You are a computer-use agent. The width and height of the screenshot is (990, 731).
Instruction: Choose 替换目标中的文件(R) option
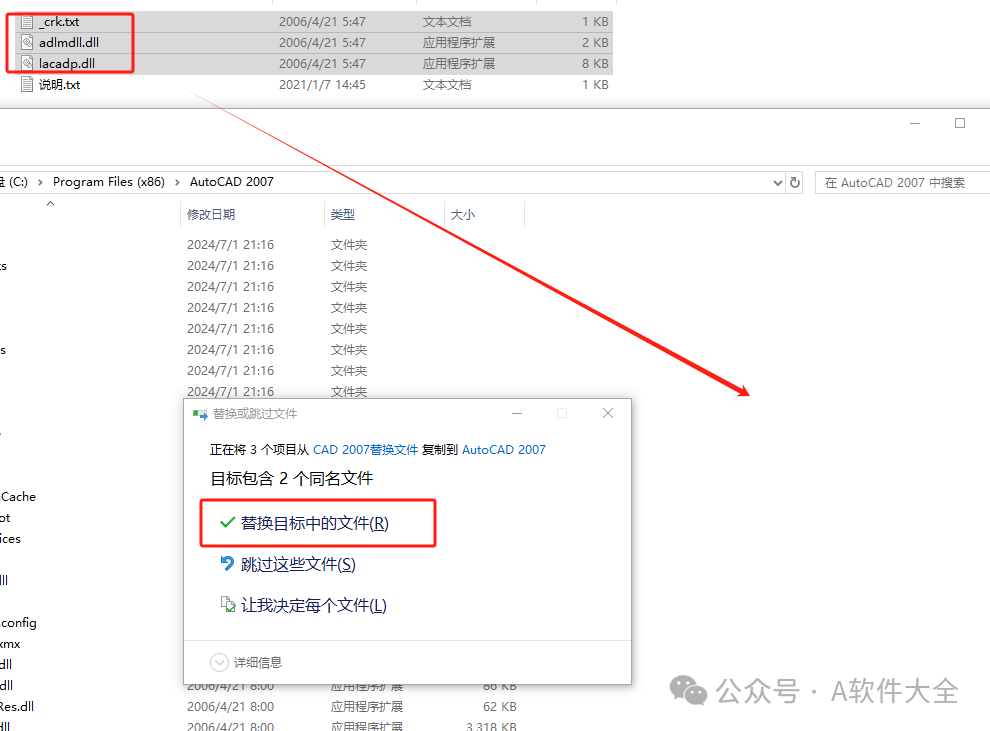pyautogui.click(x=318, y=523)
